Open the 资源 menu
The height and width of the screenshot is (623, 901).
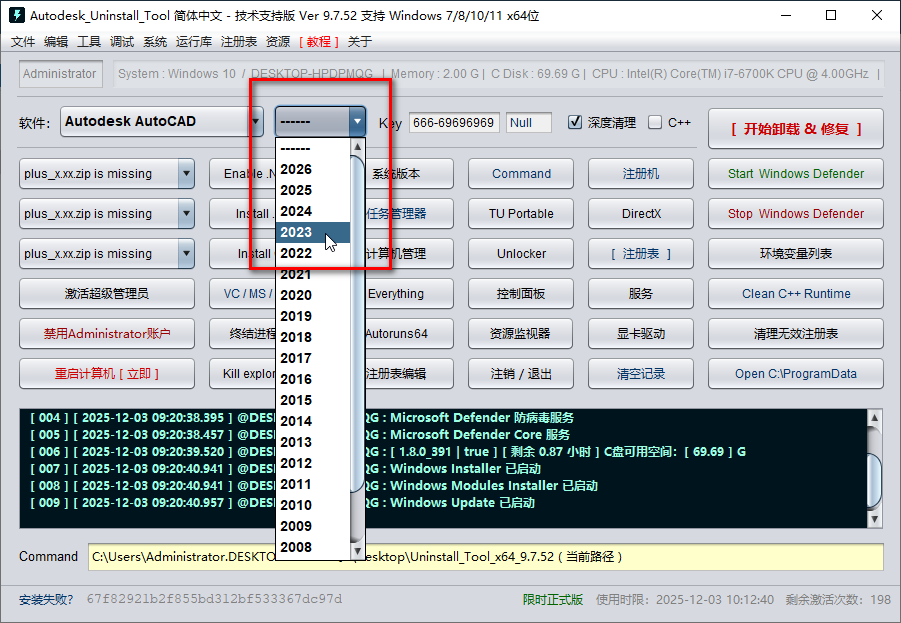[x=278, y=41]
